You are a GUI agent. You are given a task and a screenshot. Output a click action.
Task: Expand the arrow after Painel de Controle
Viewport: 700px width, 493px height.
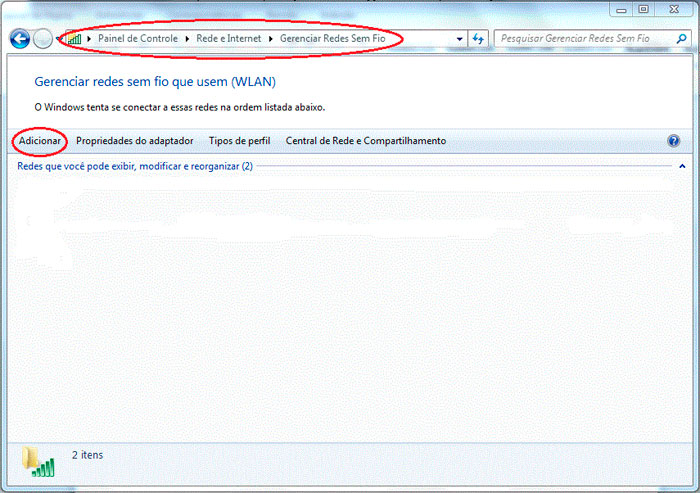click(187, 39)
